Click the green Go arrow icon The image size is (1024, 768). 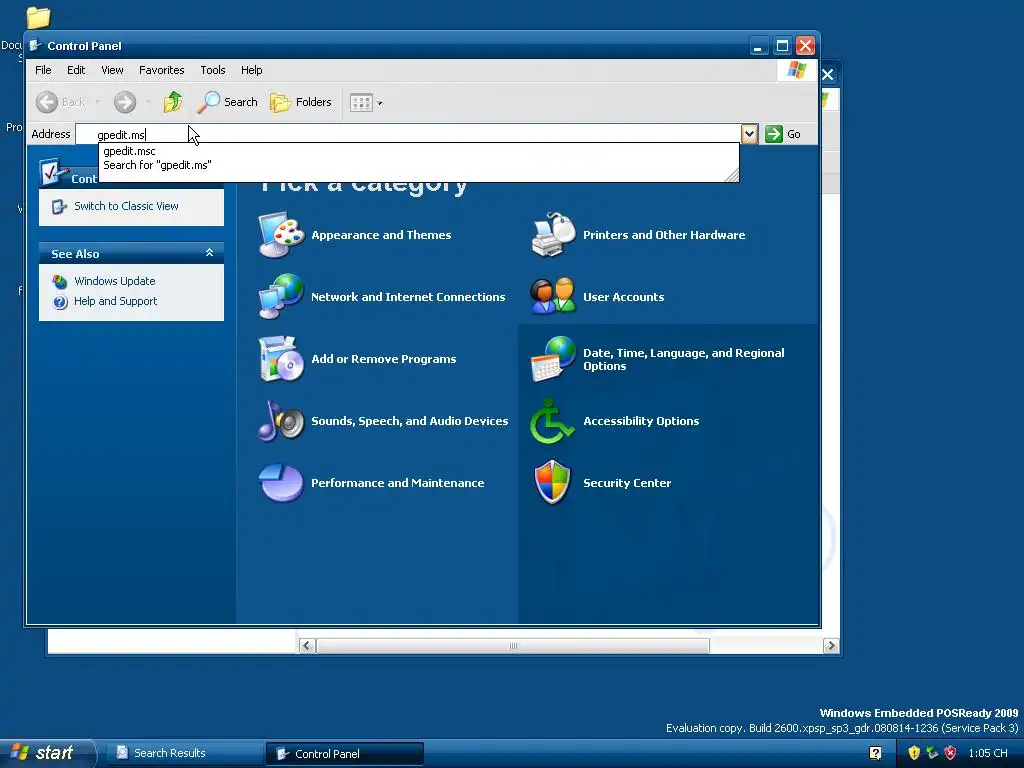point(774,134)
